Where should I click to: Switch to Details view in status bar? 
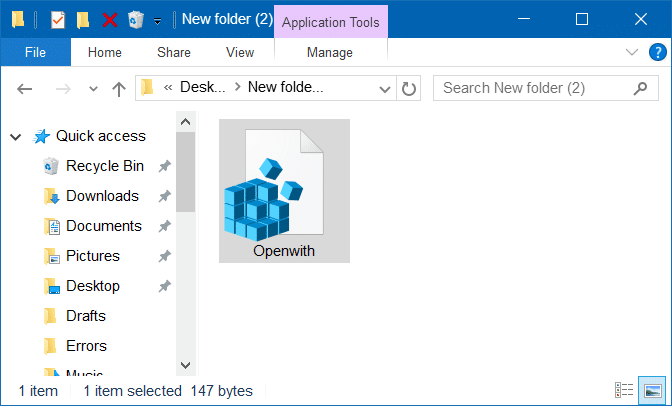(x=624, y=390)
